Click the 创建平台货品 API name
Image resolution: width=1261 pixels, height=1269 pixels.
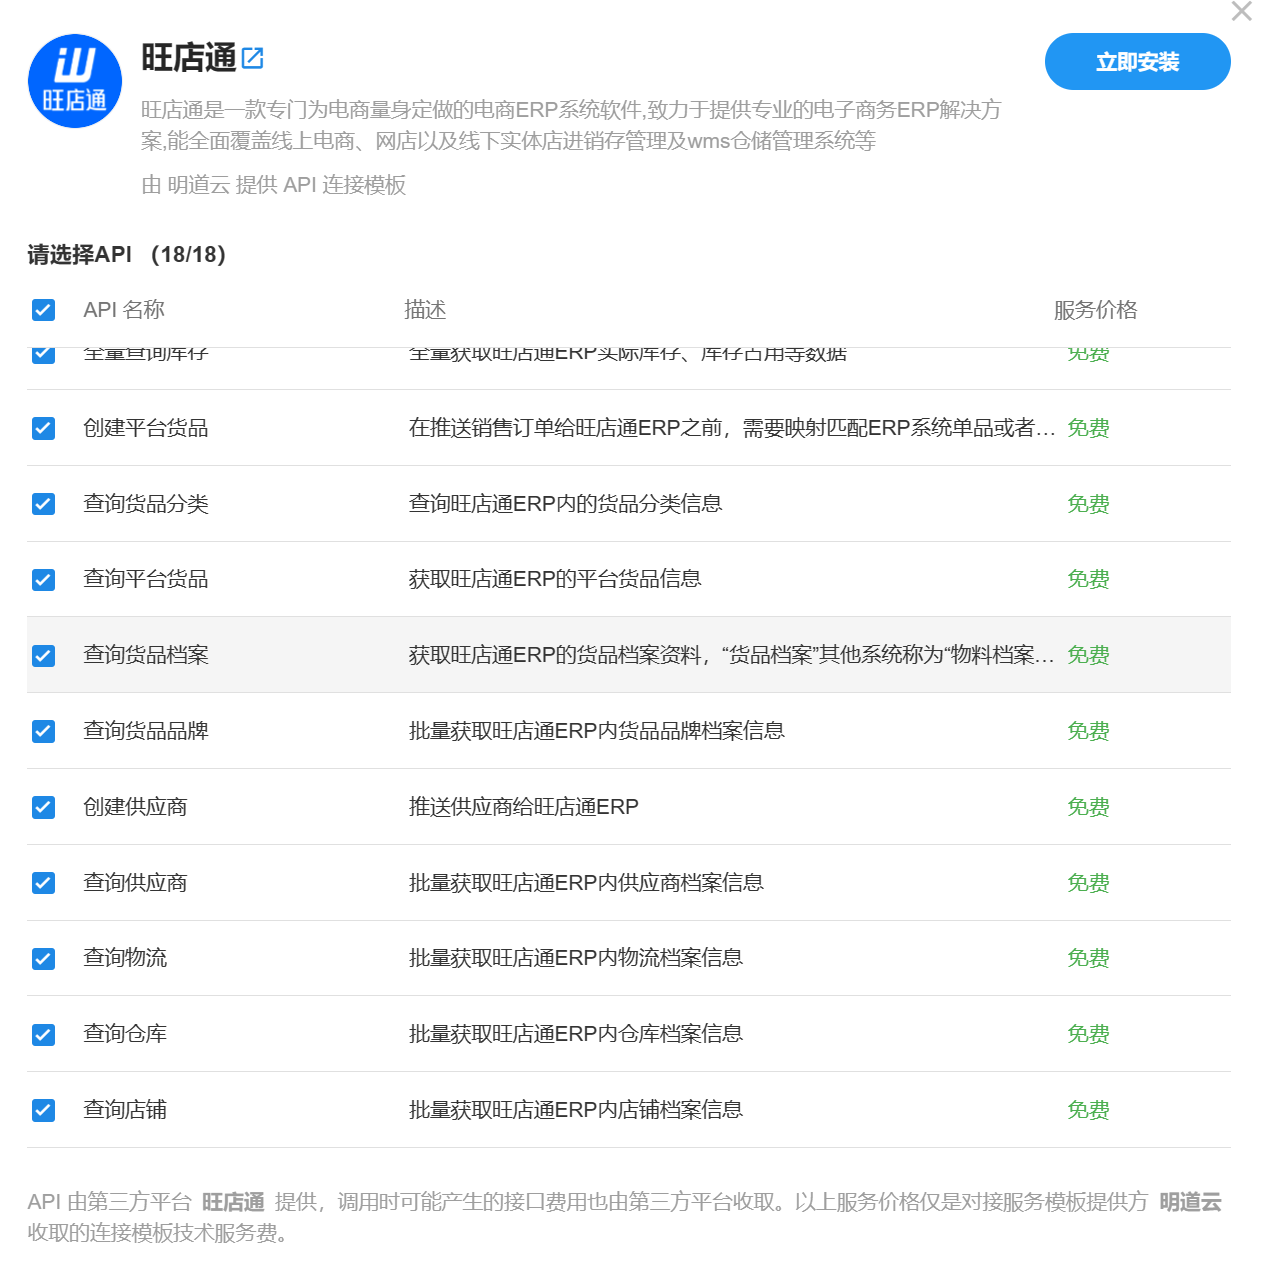pos(146,428)
